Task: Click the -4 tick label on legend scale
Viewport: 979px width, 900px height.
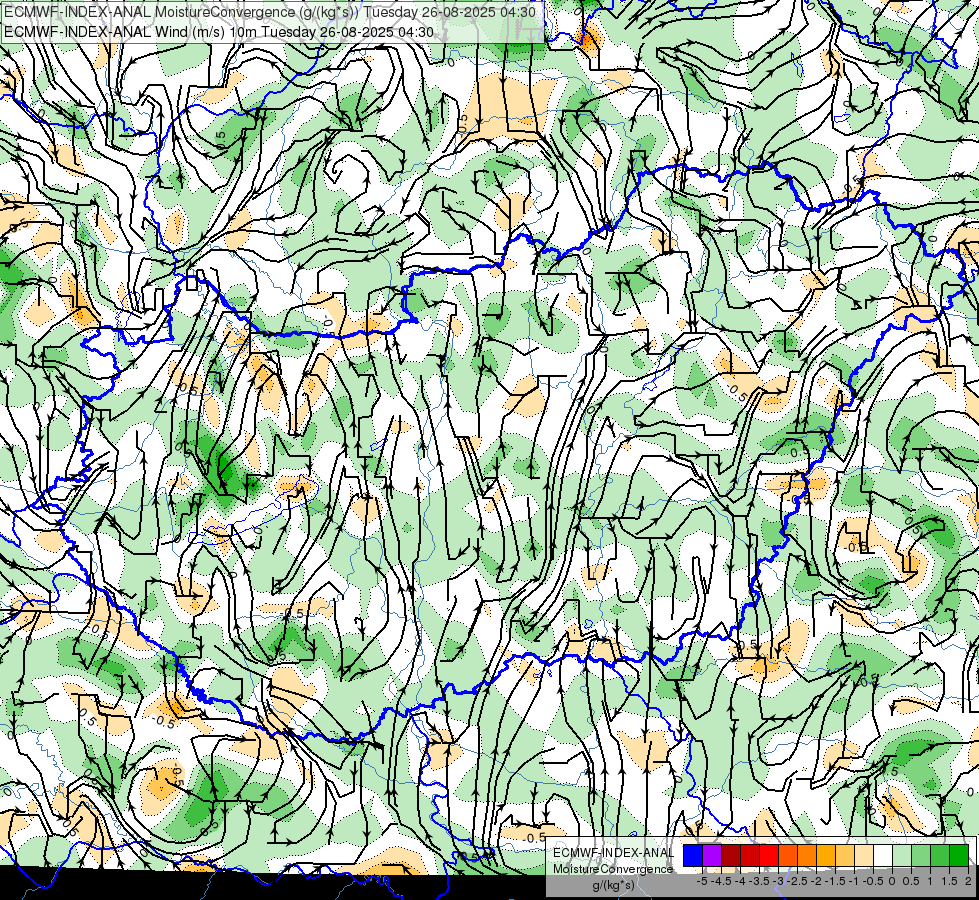Action: coord(740,881)
